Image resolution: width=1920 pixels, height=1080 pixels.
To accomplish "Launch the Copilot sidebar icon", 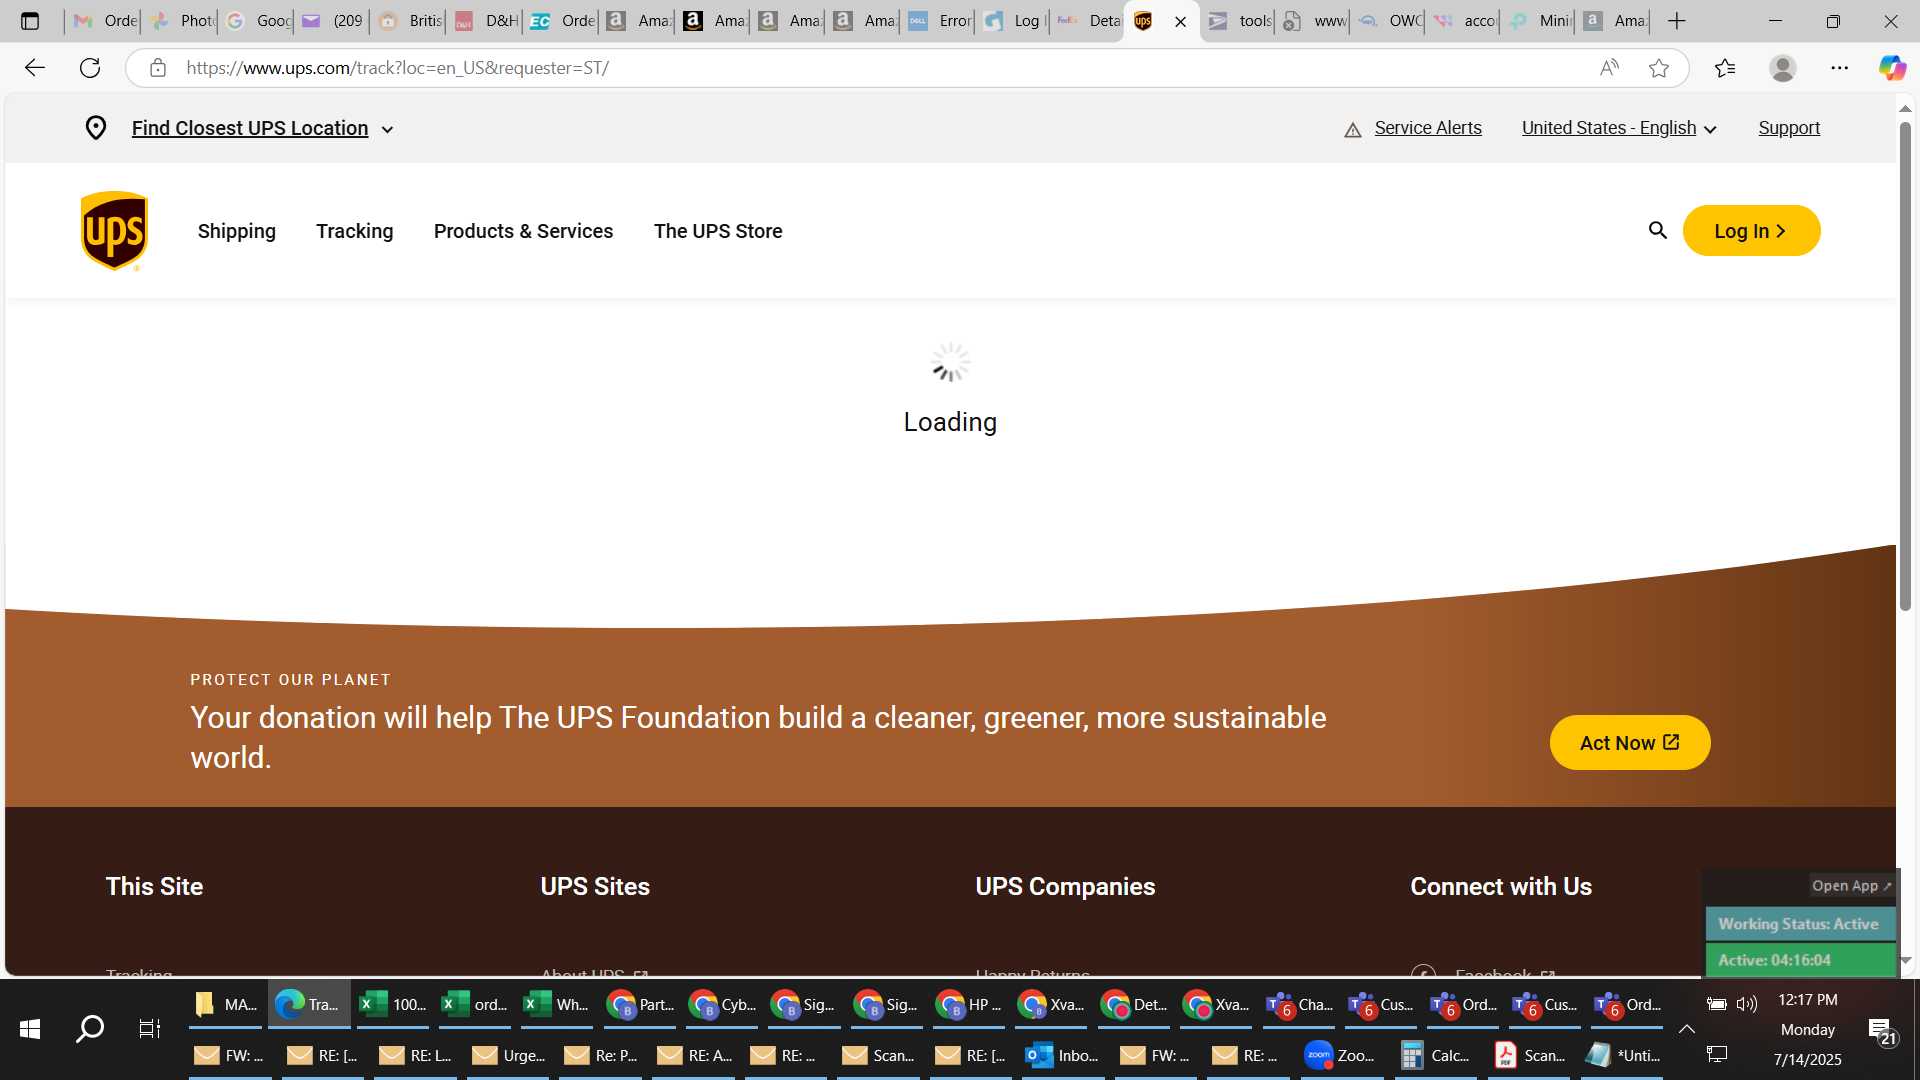I will click(1892, 68).
